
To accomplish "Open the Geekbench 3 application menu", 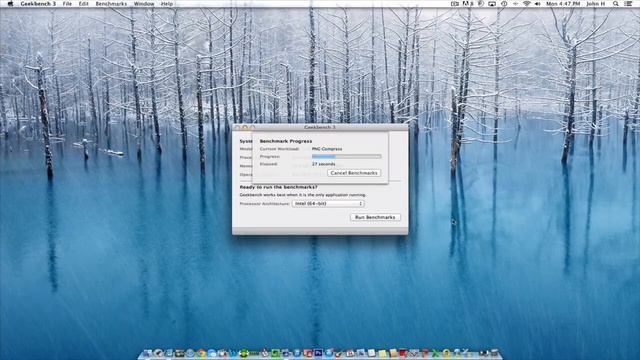I will point(38,4).
